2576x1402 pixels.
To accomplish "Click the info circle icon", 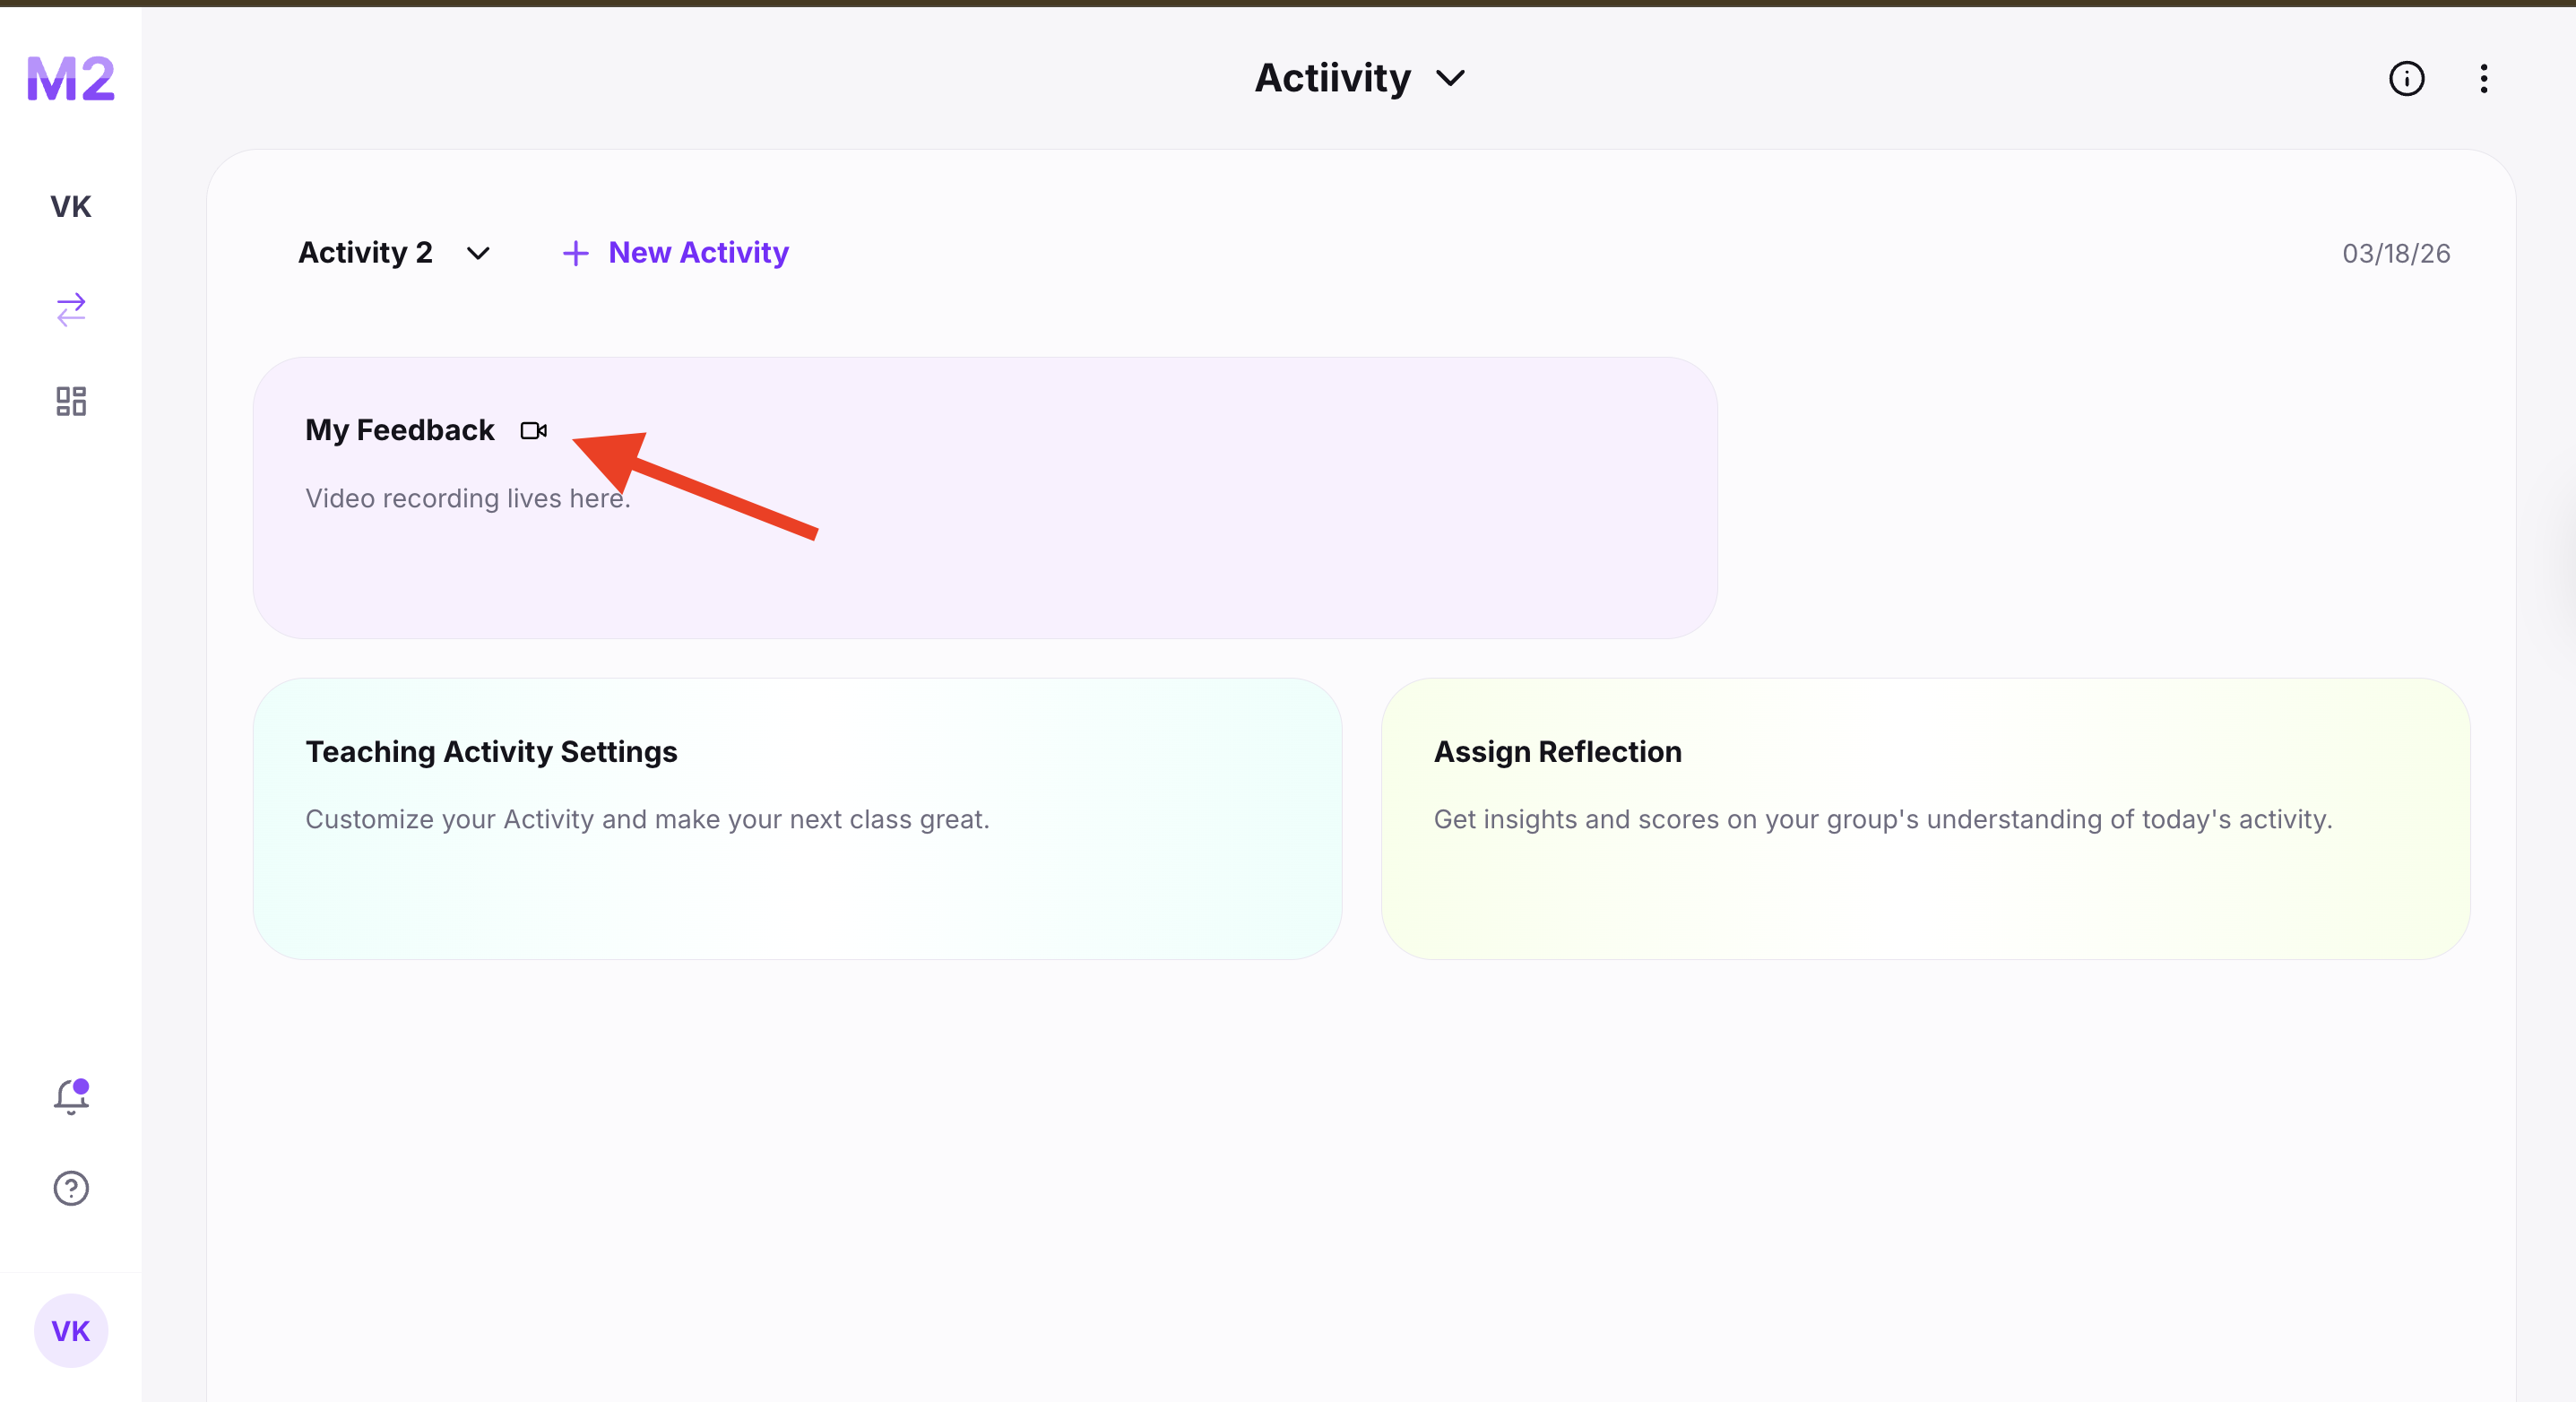I will pos(2406,79).
